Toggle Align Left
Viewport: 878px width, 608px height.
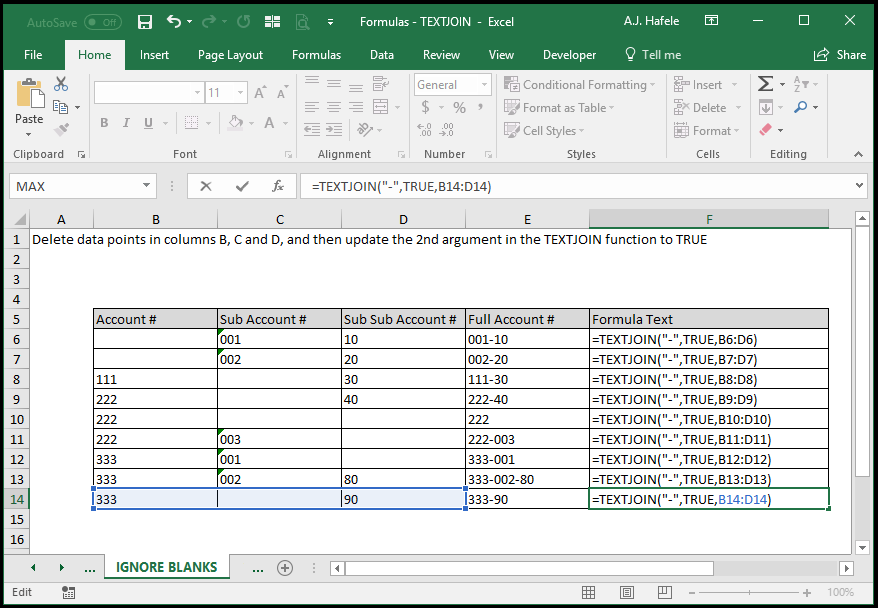(x=312, y=107)
